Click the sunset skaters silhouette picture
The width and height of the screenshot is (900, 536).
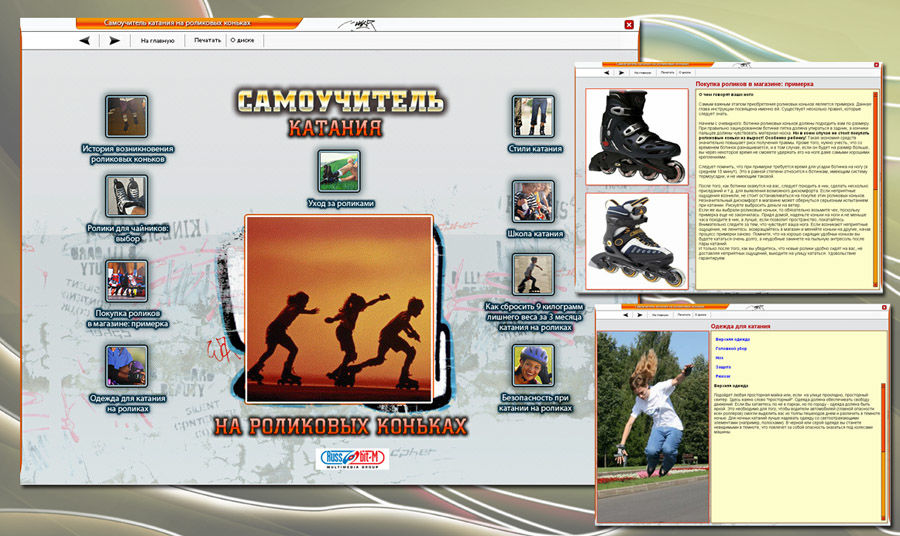[339, 309]
